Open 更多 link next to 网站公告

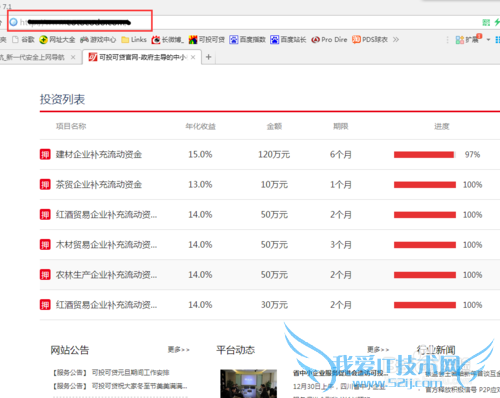[x=178, y=349]
